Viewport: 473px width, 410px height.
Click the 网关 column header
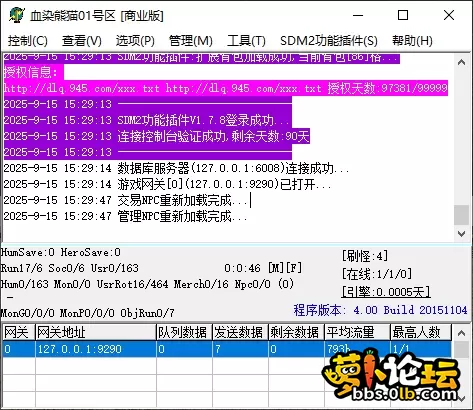point(19,333)
